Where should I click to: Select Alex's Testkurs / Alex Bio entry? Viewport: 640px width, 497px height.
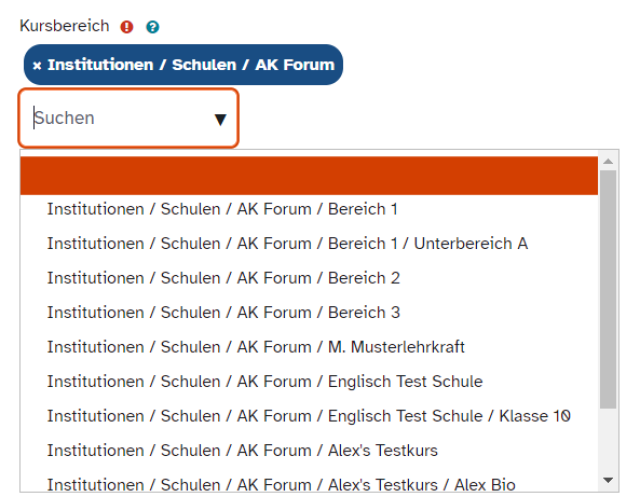[281, 485]
